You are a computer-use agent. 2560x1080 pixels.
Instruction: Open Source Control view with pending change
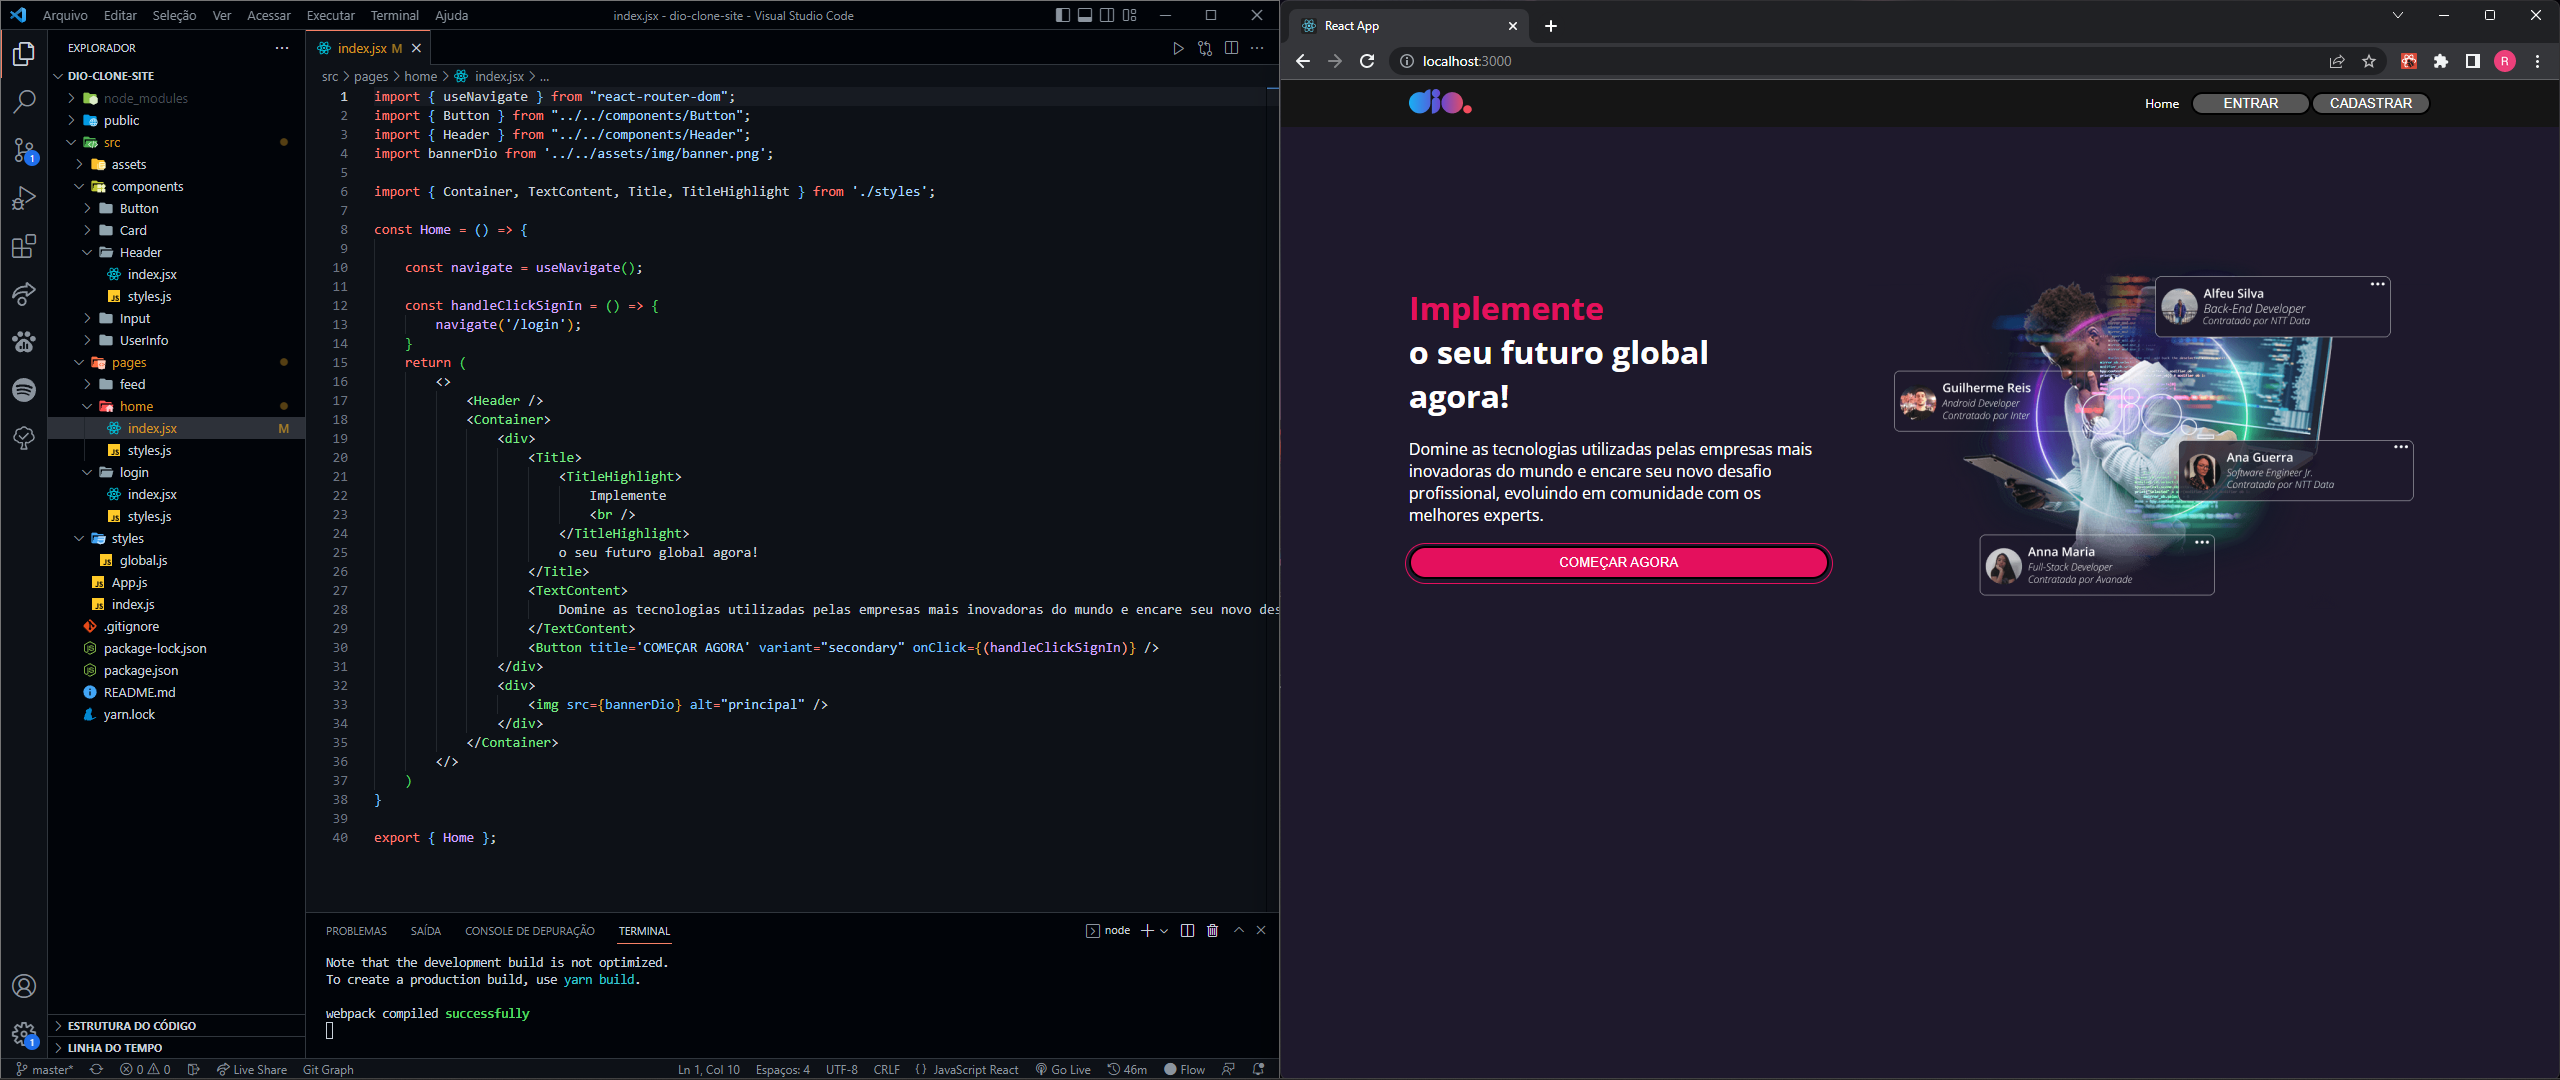click(x=25, y=150)
